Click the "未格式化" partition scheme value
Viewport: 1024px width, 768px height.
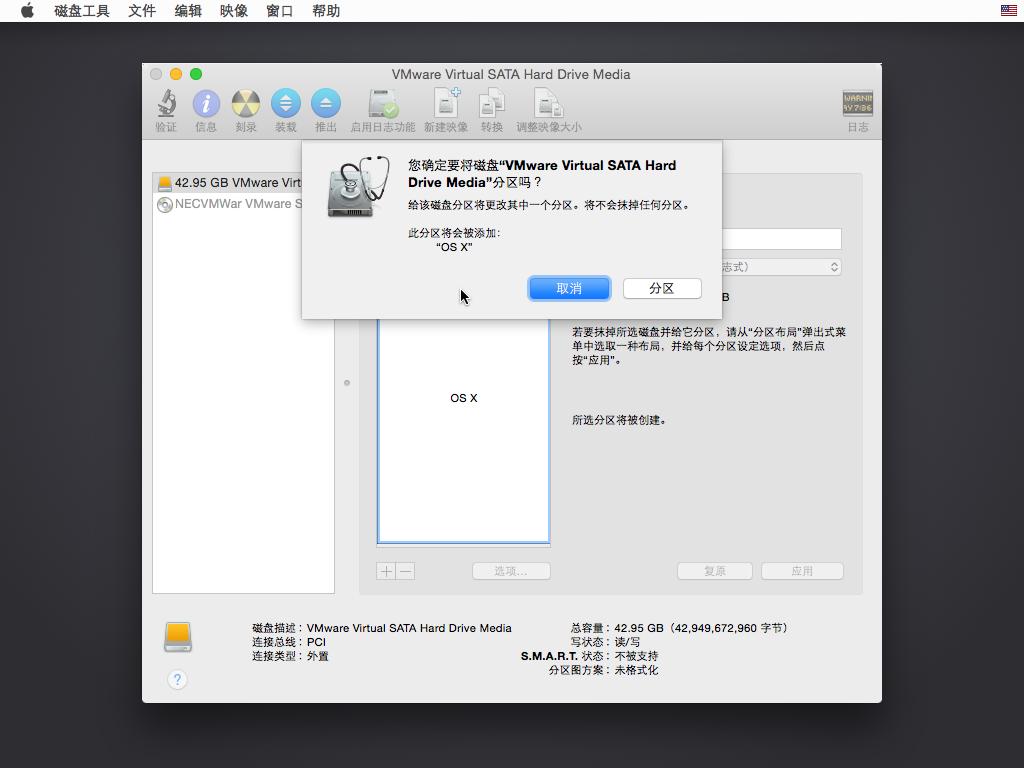point(636,670)
